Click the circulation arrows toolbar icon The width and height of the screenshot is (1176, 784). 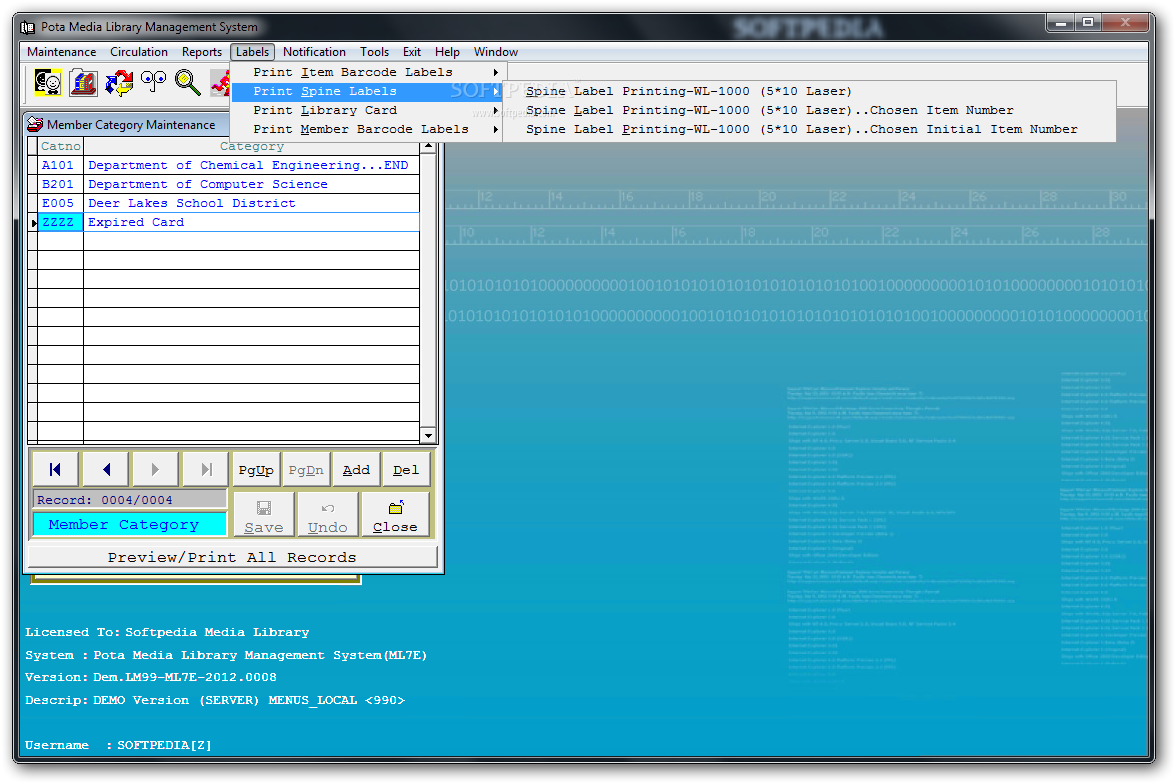tap(118, 83)
